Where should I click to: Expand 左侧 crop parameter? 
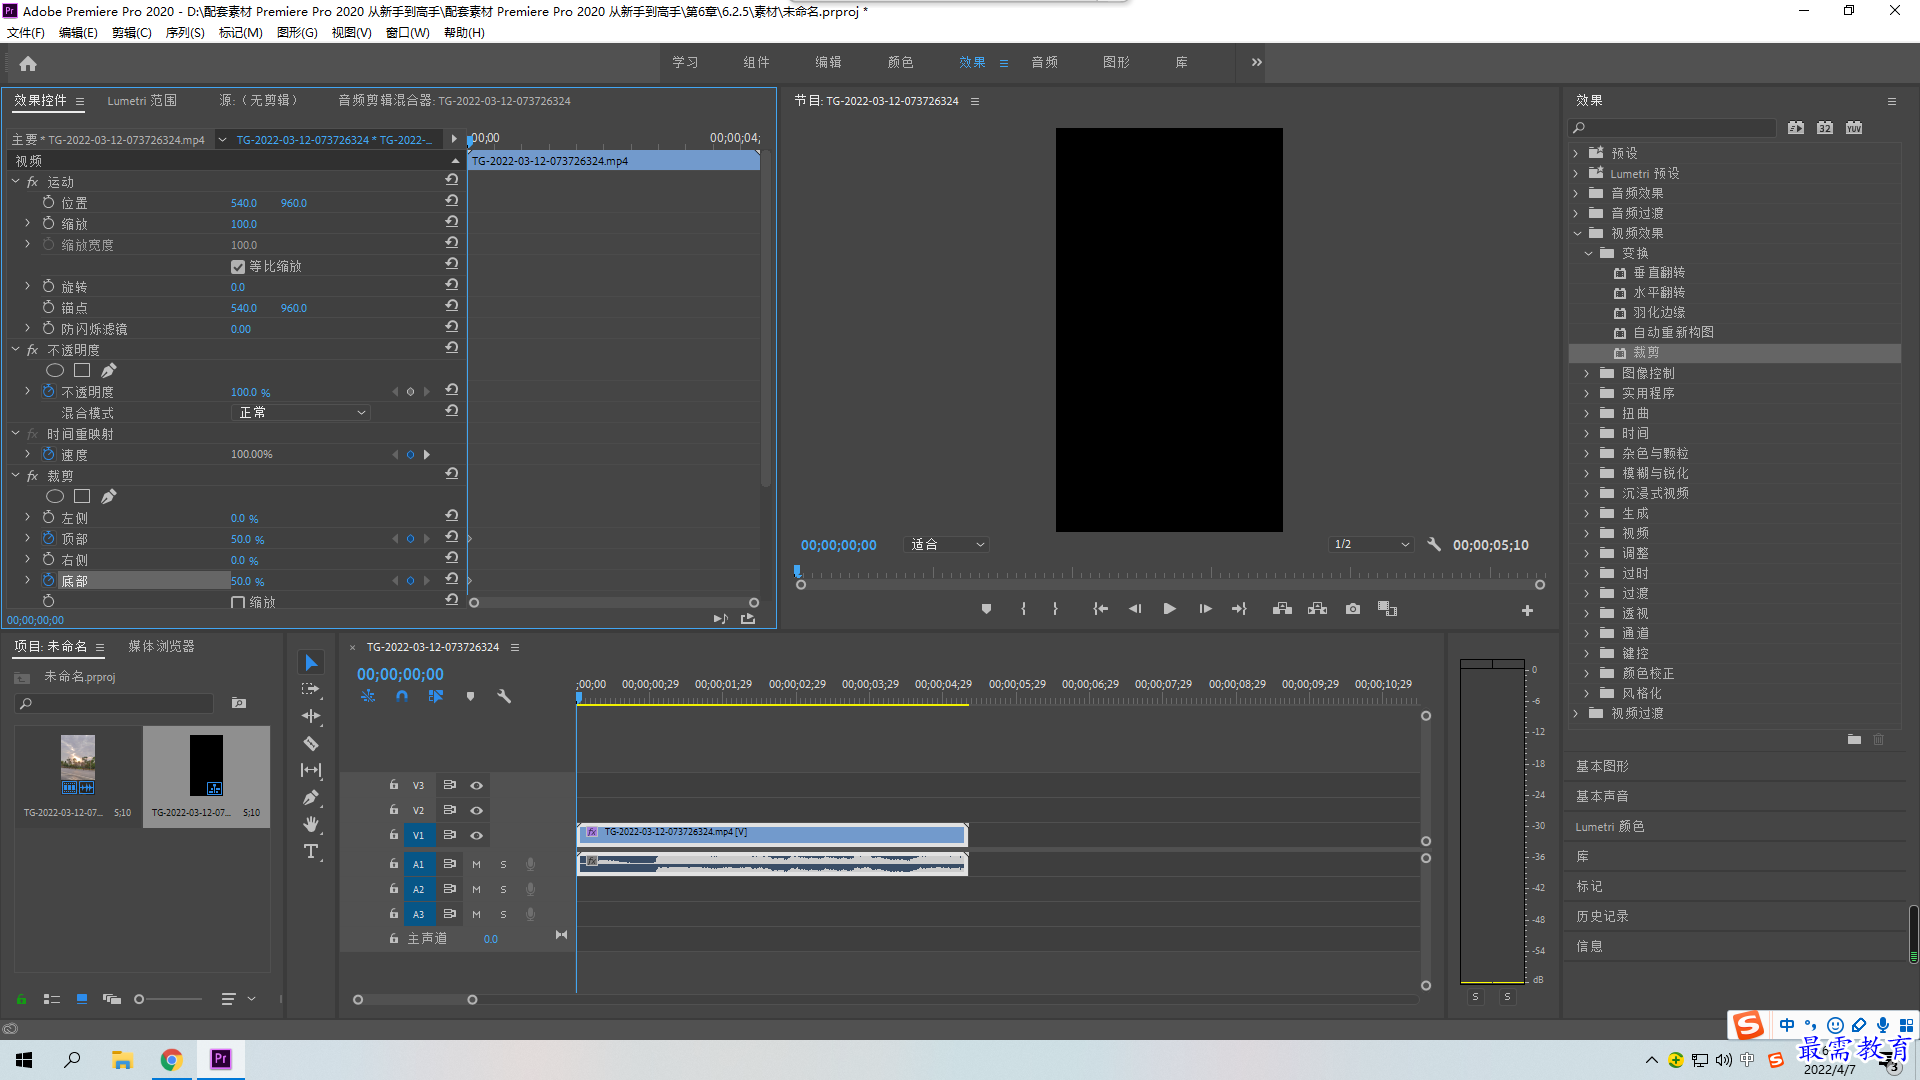tap(28, 517)
